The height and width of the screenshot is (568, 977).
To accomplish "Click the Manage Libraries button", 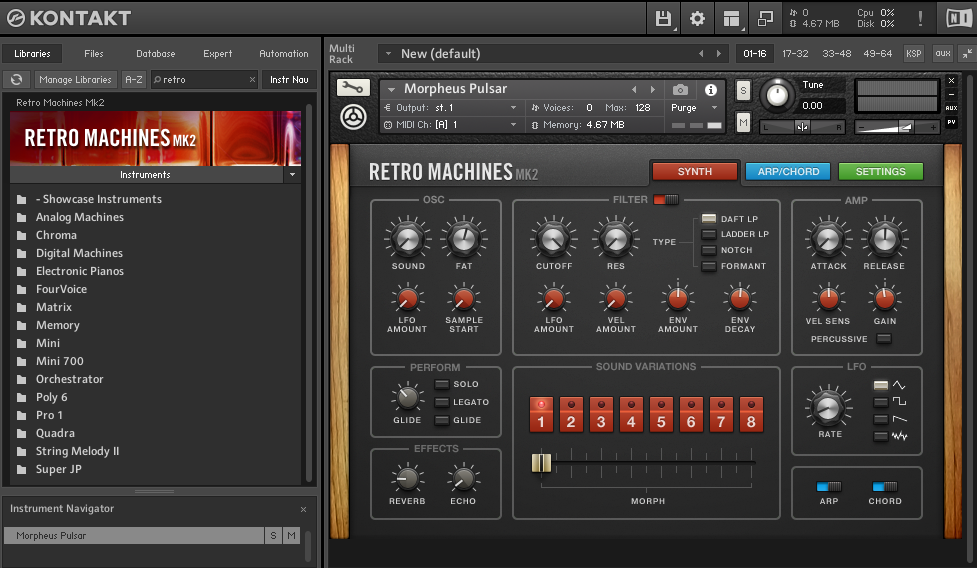I will click(x=75, y=80).
